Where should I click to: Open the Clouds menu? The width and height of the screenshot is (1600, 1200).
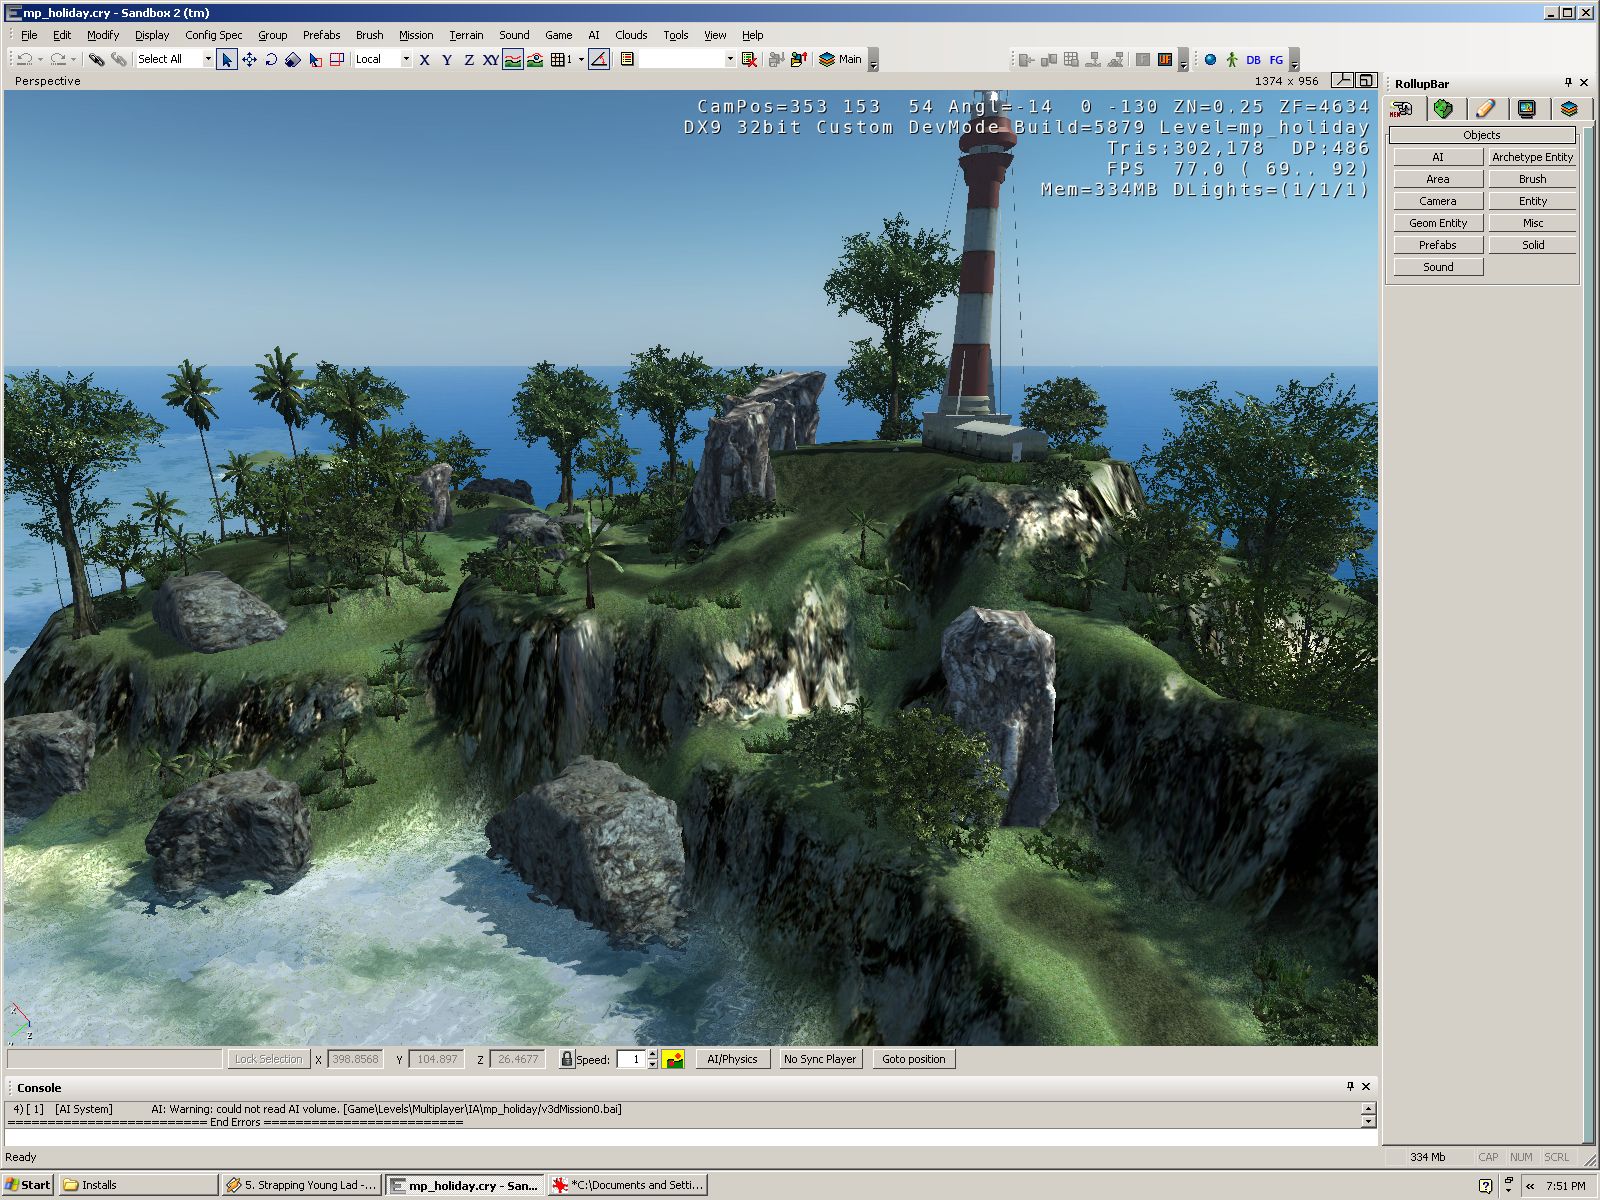tap(631, 35)
